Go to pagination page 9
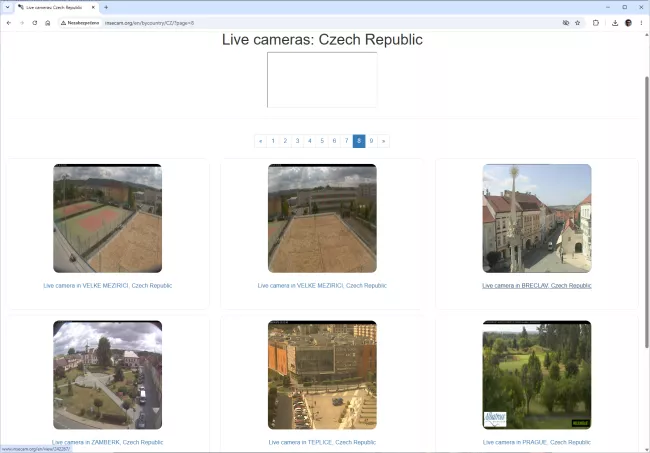 pyautogui.click(x=371, y=141)
